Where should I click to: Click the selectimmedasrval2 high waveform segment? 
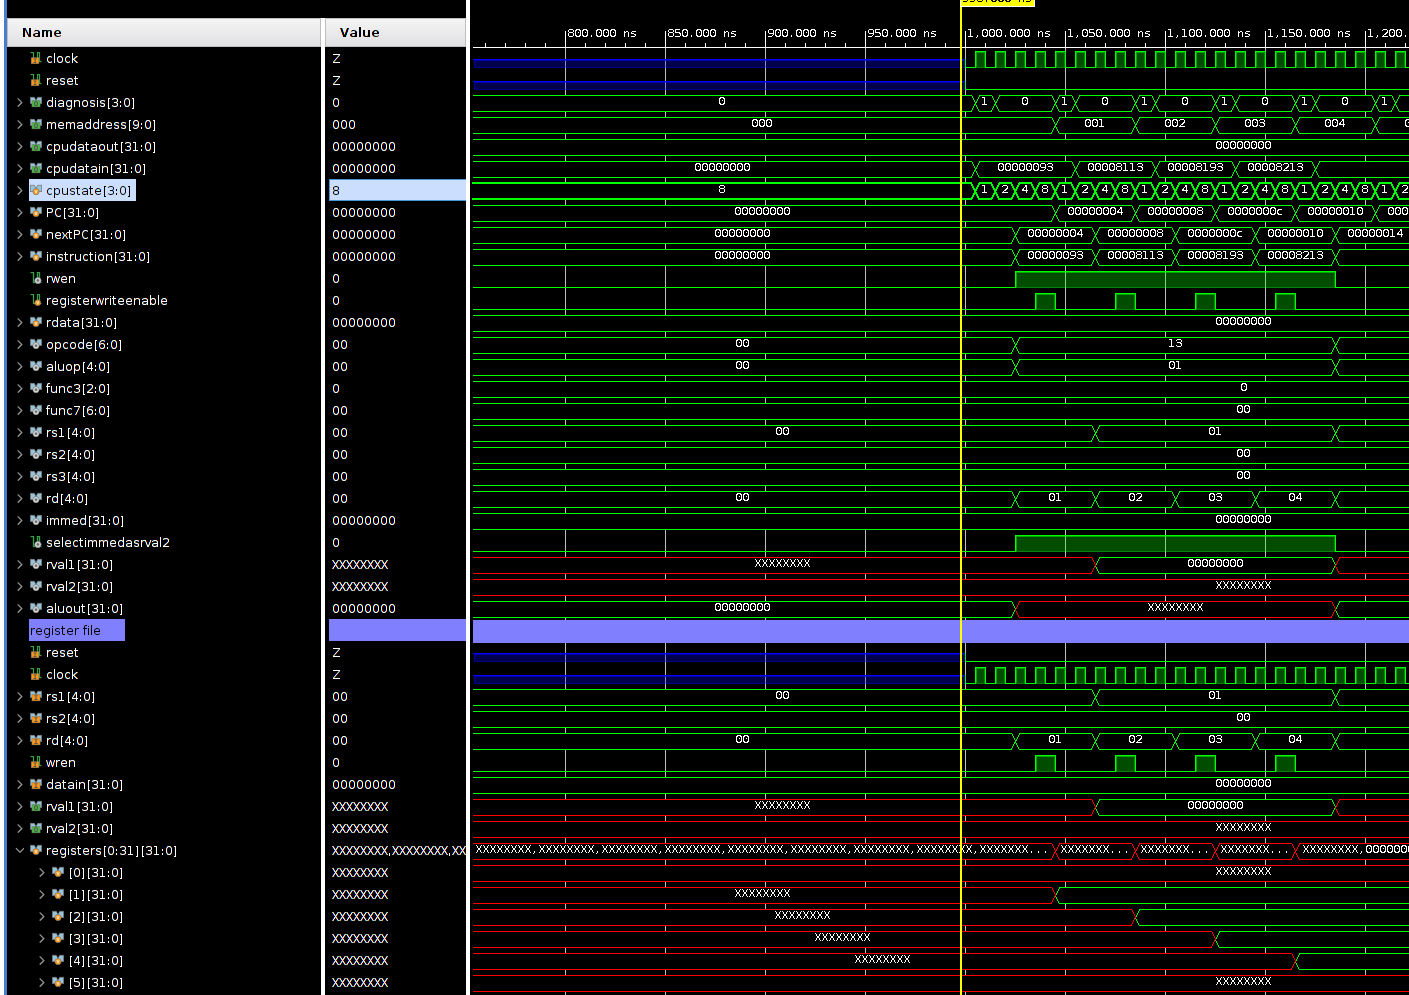pos(1175,543)
